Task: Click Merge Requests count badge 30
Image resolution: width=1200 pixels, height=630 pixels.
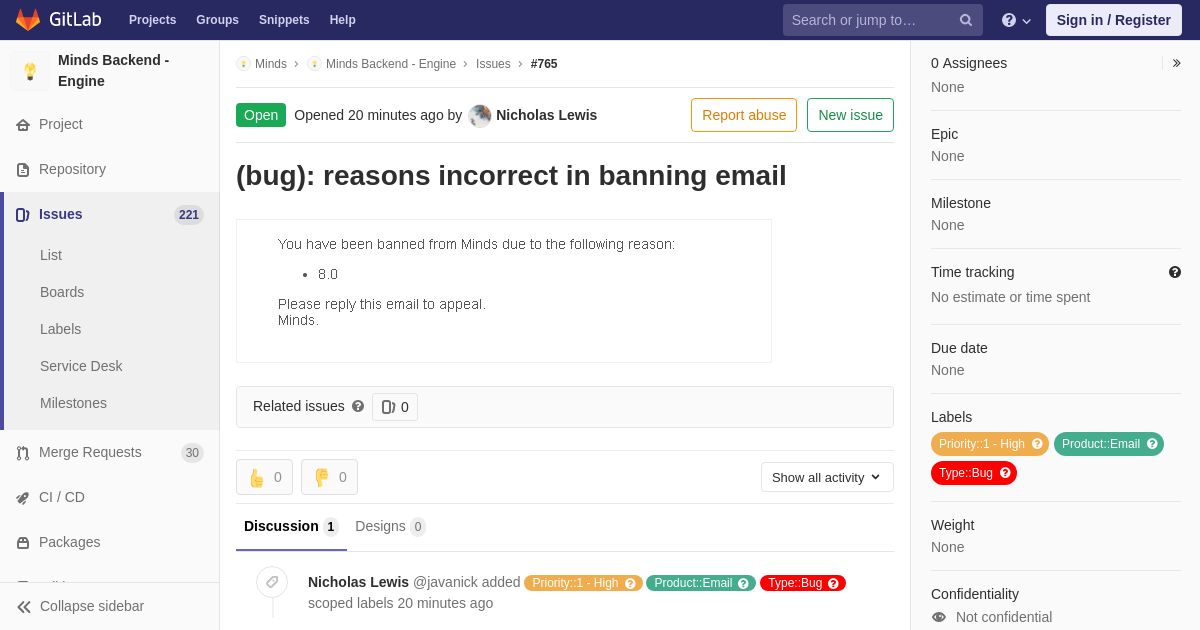Action: coord(192,453)
